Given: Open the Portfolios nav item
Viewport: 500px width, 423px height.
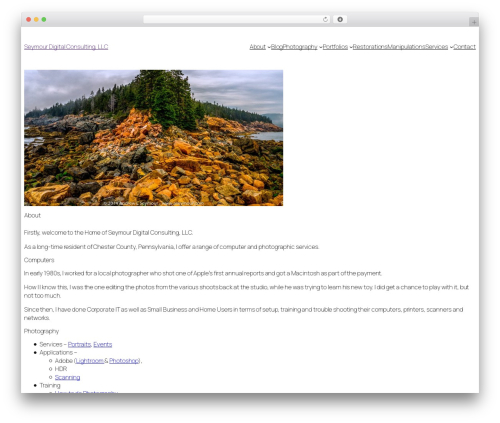Looking at the screenshot, I should (335, 47).
